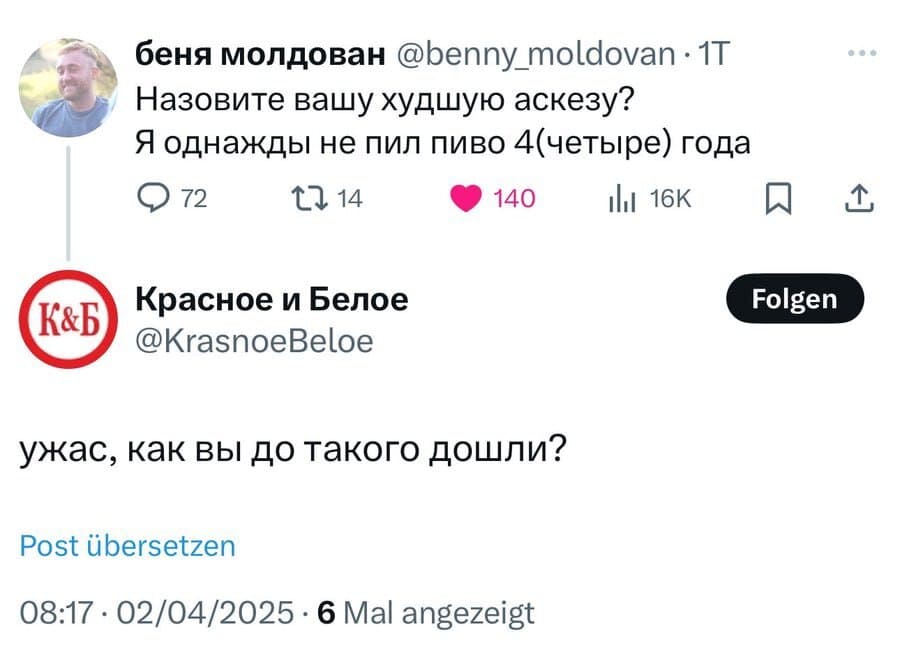Unlike the post via the pink heart
900x650 pixels.
coord(465,199)
